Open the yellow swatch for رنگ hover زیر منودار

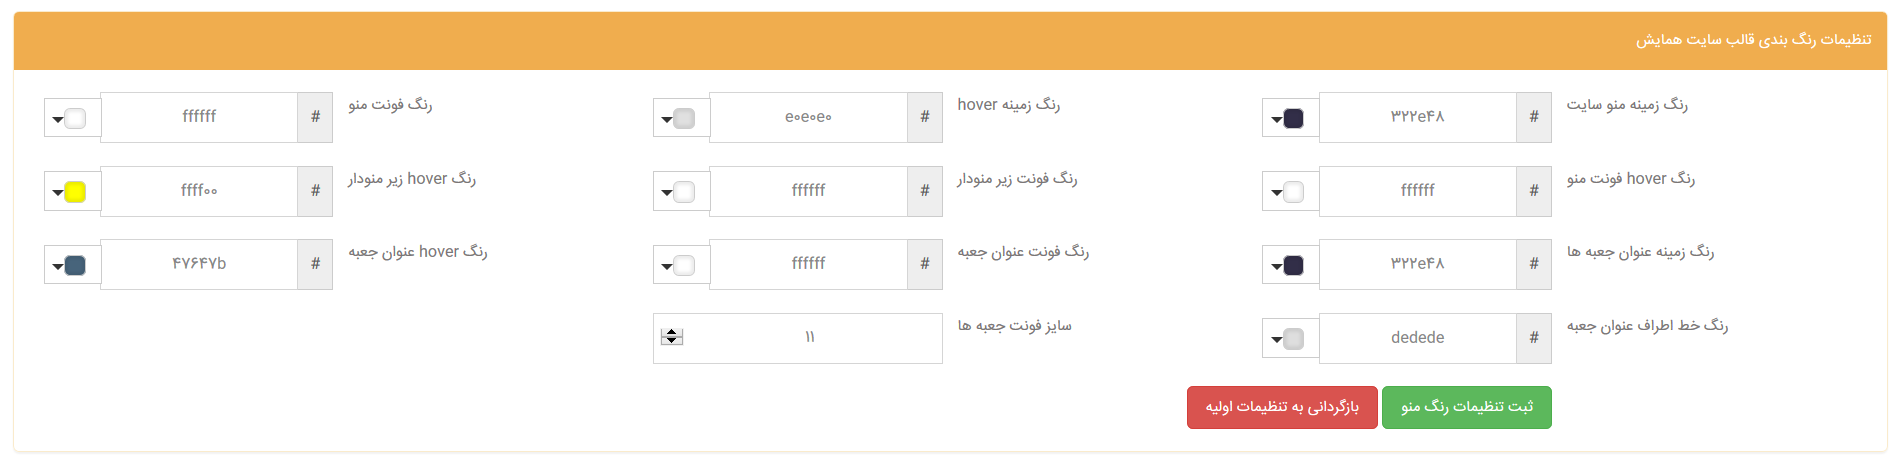point(72,192)
